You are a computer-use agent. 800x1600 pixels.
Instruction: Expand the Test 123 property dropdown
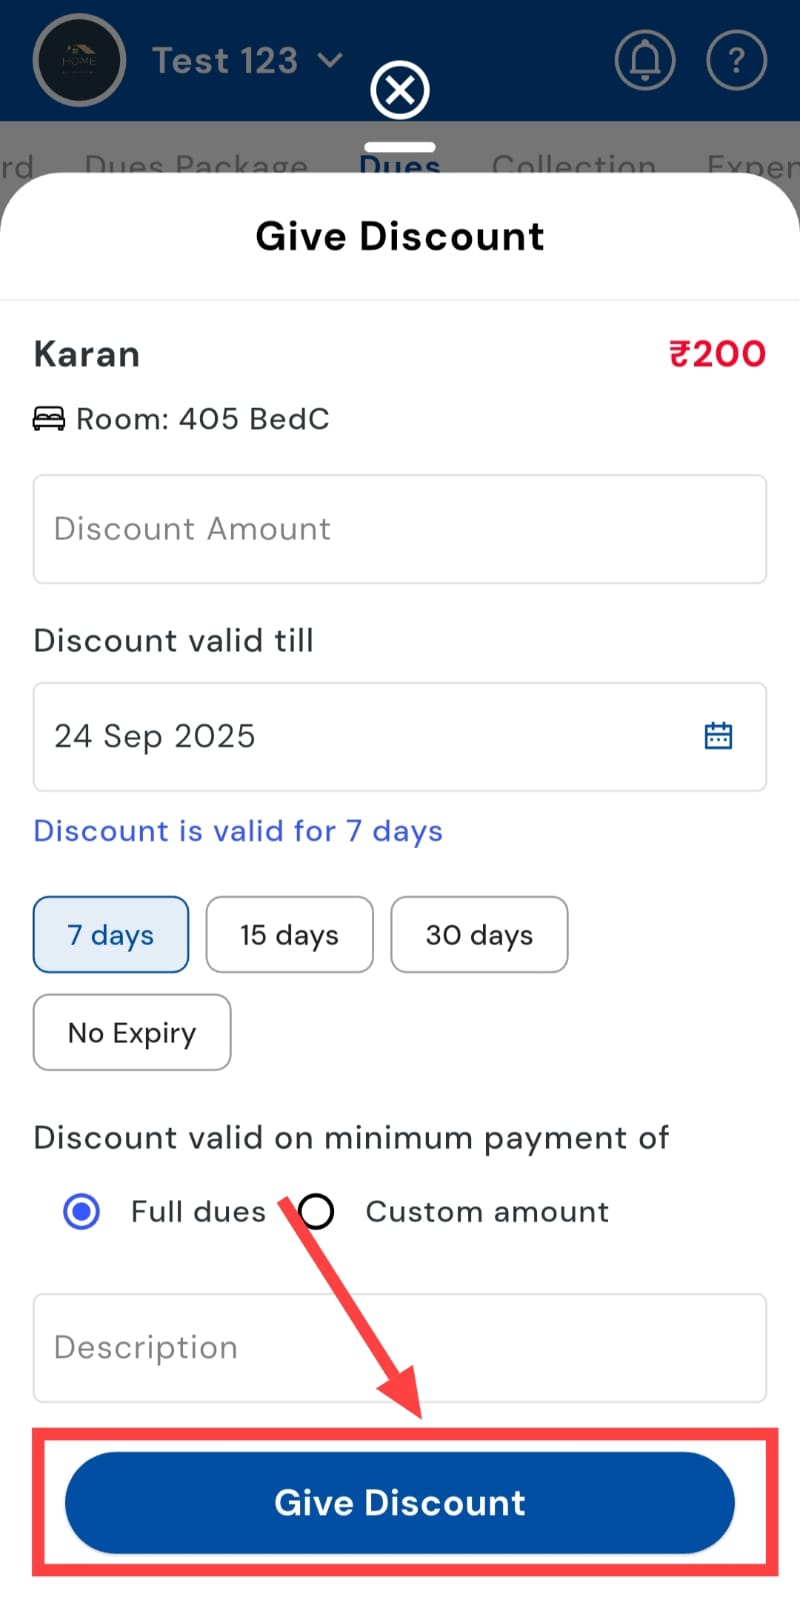coord(330,61)
